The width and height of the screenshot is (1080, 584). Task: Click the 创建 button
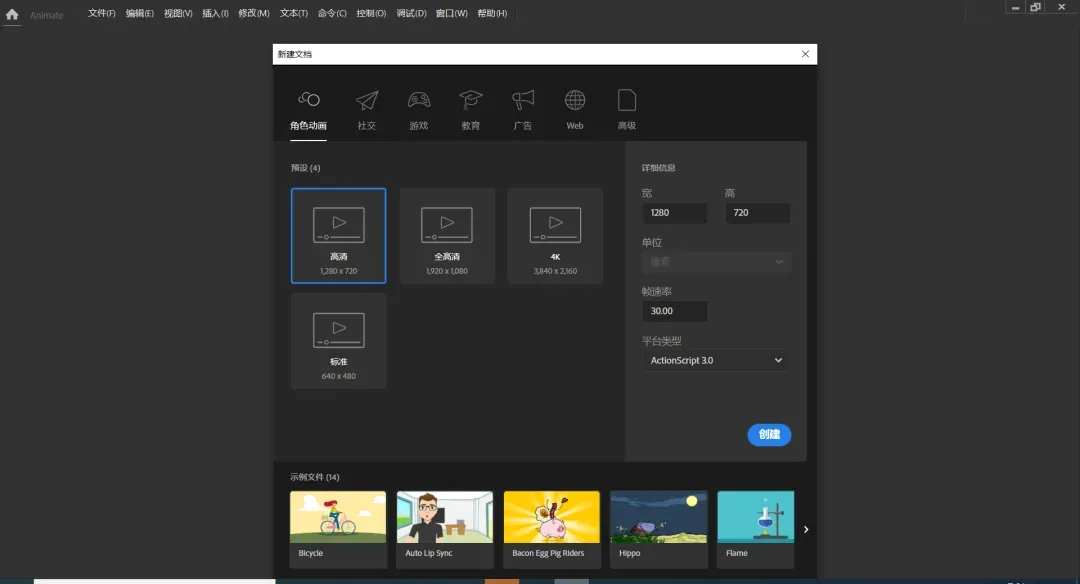point(769,435)
